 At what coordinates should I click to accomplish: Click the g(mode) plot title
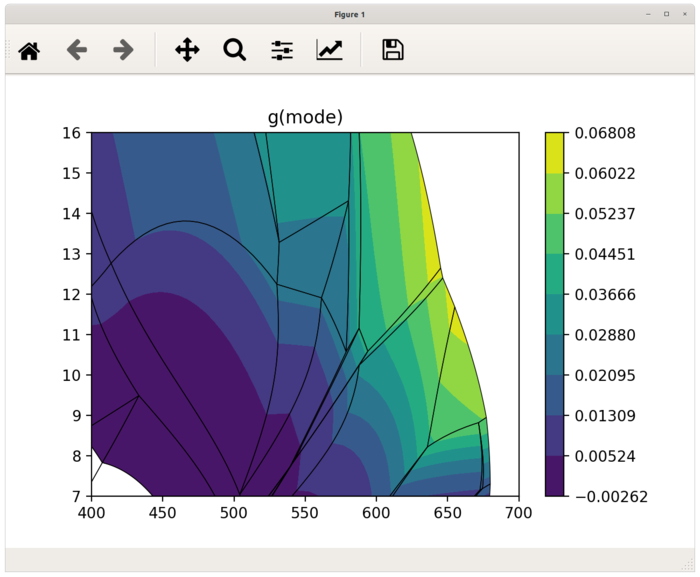click(x=305, y=117)
